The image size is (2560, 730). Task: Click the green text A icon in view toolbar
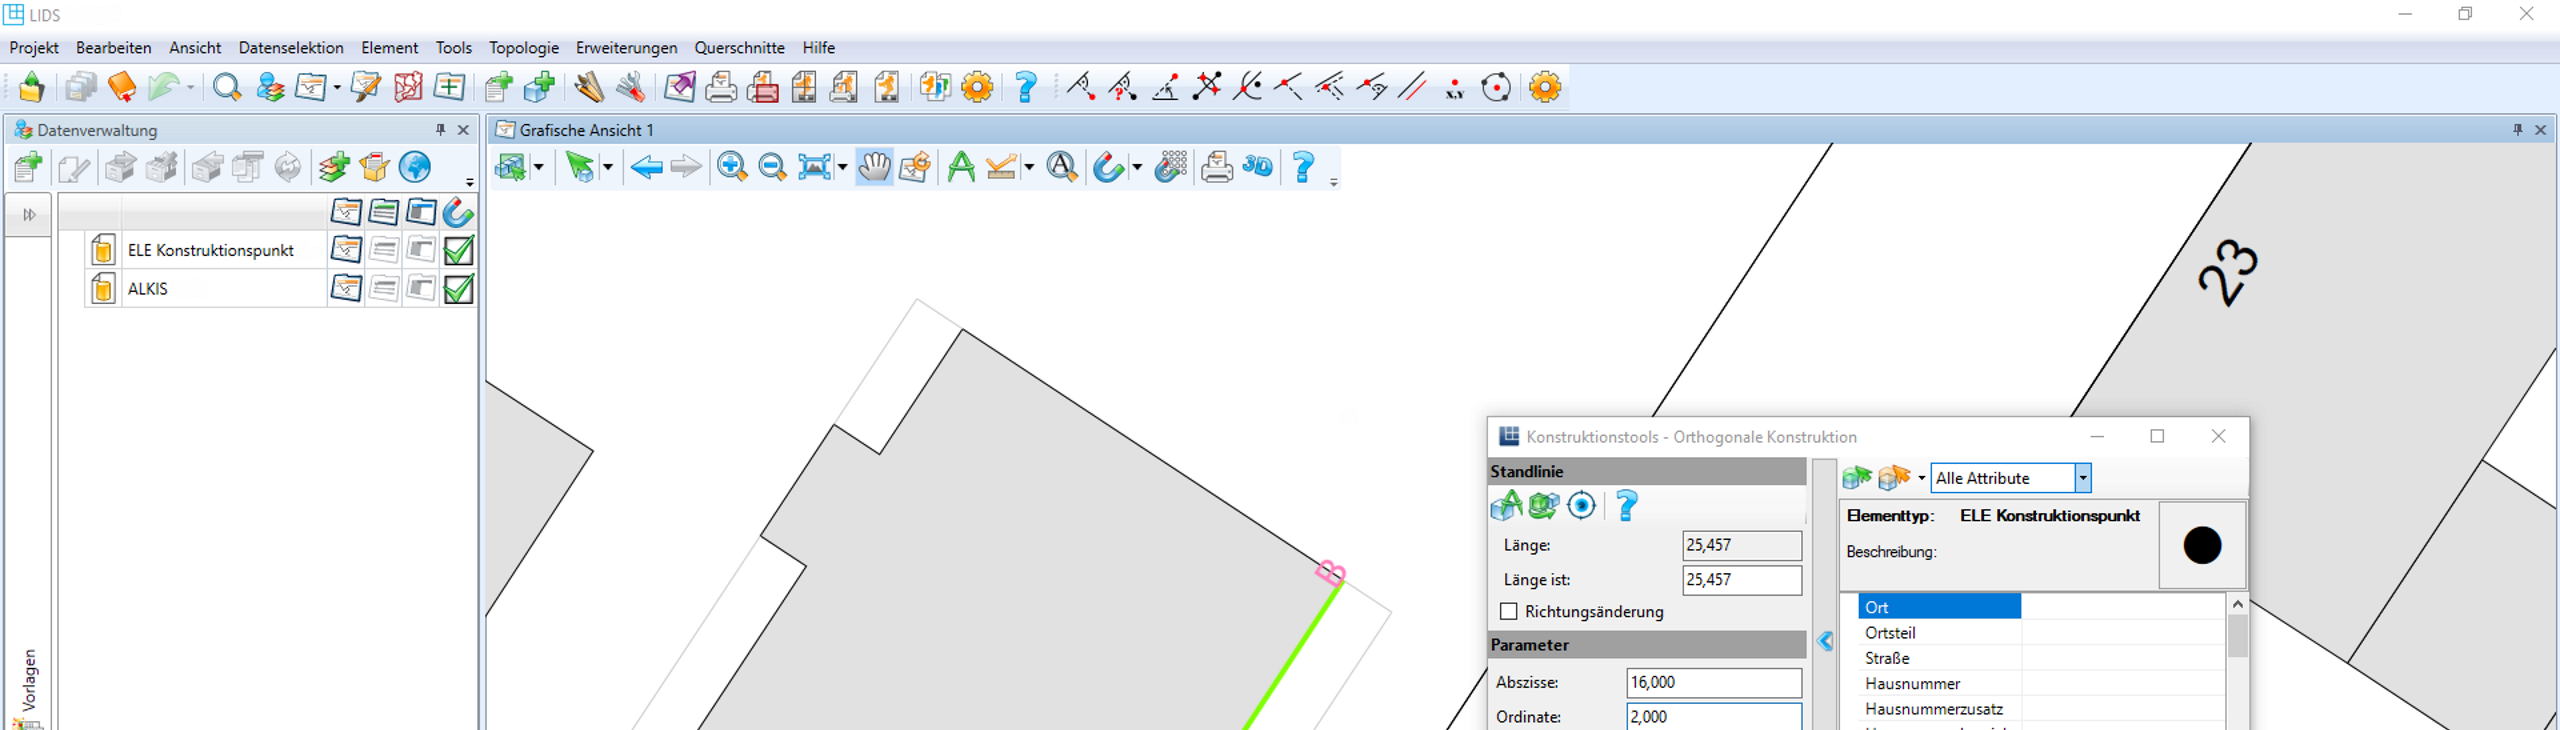tap(961, 167)
